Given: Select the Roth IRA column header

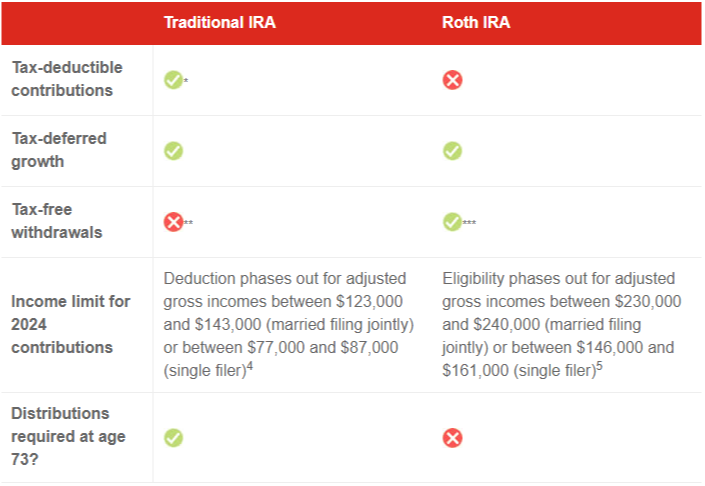Looking at the screenshot, I should pos(476,22).
